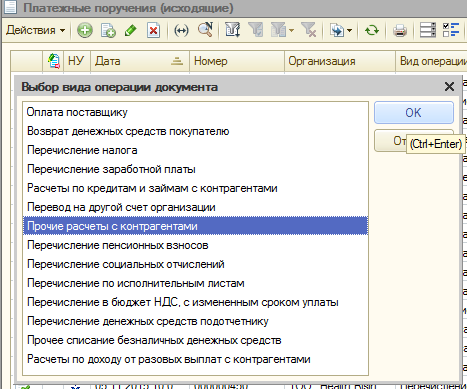Refresh the list with green arrows icon

coord(372,30)
